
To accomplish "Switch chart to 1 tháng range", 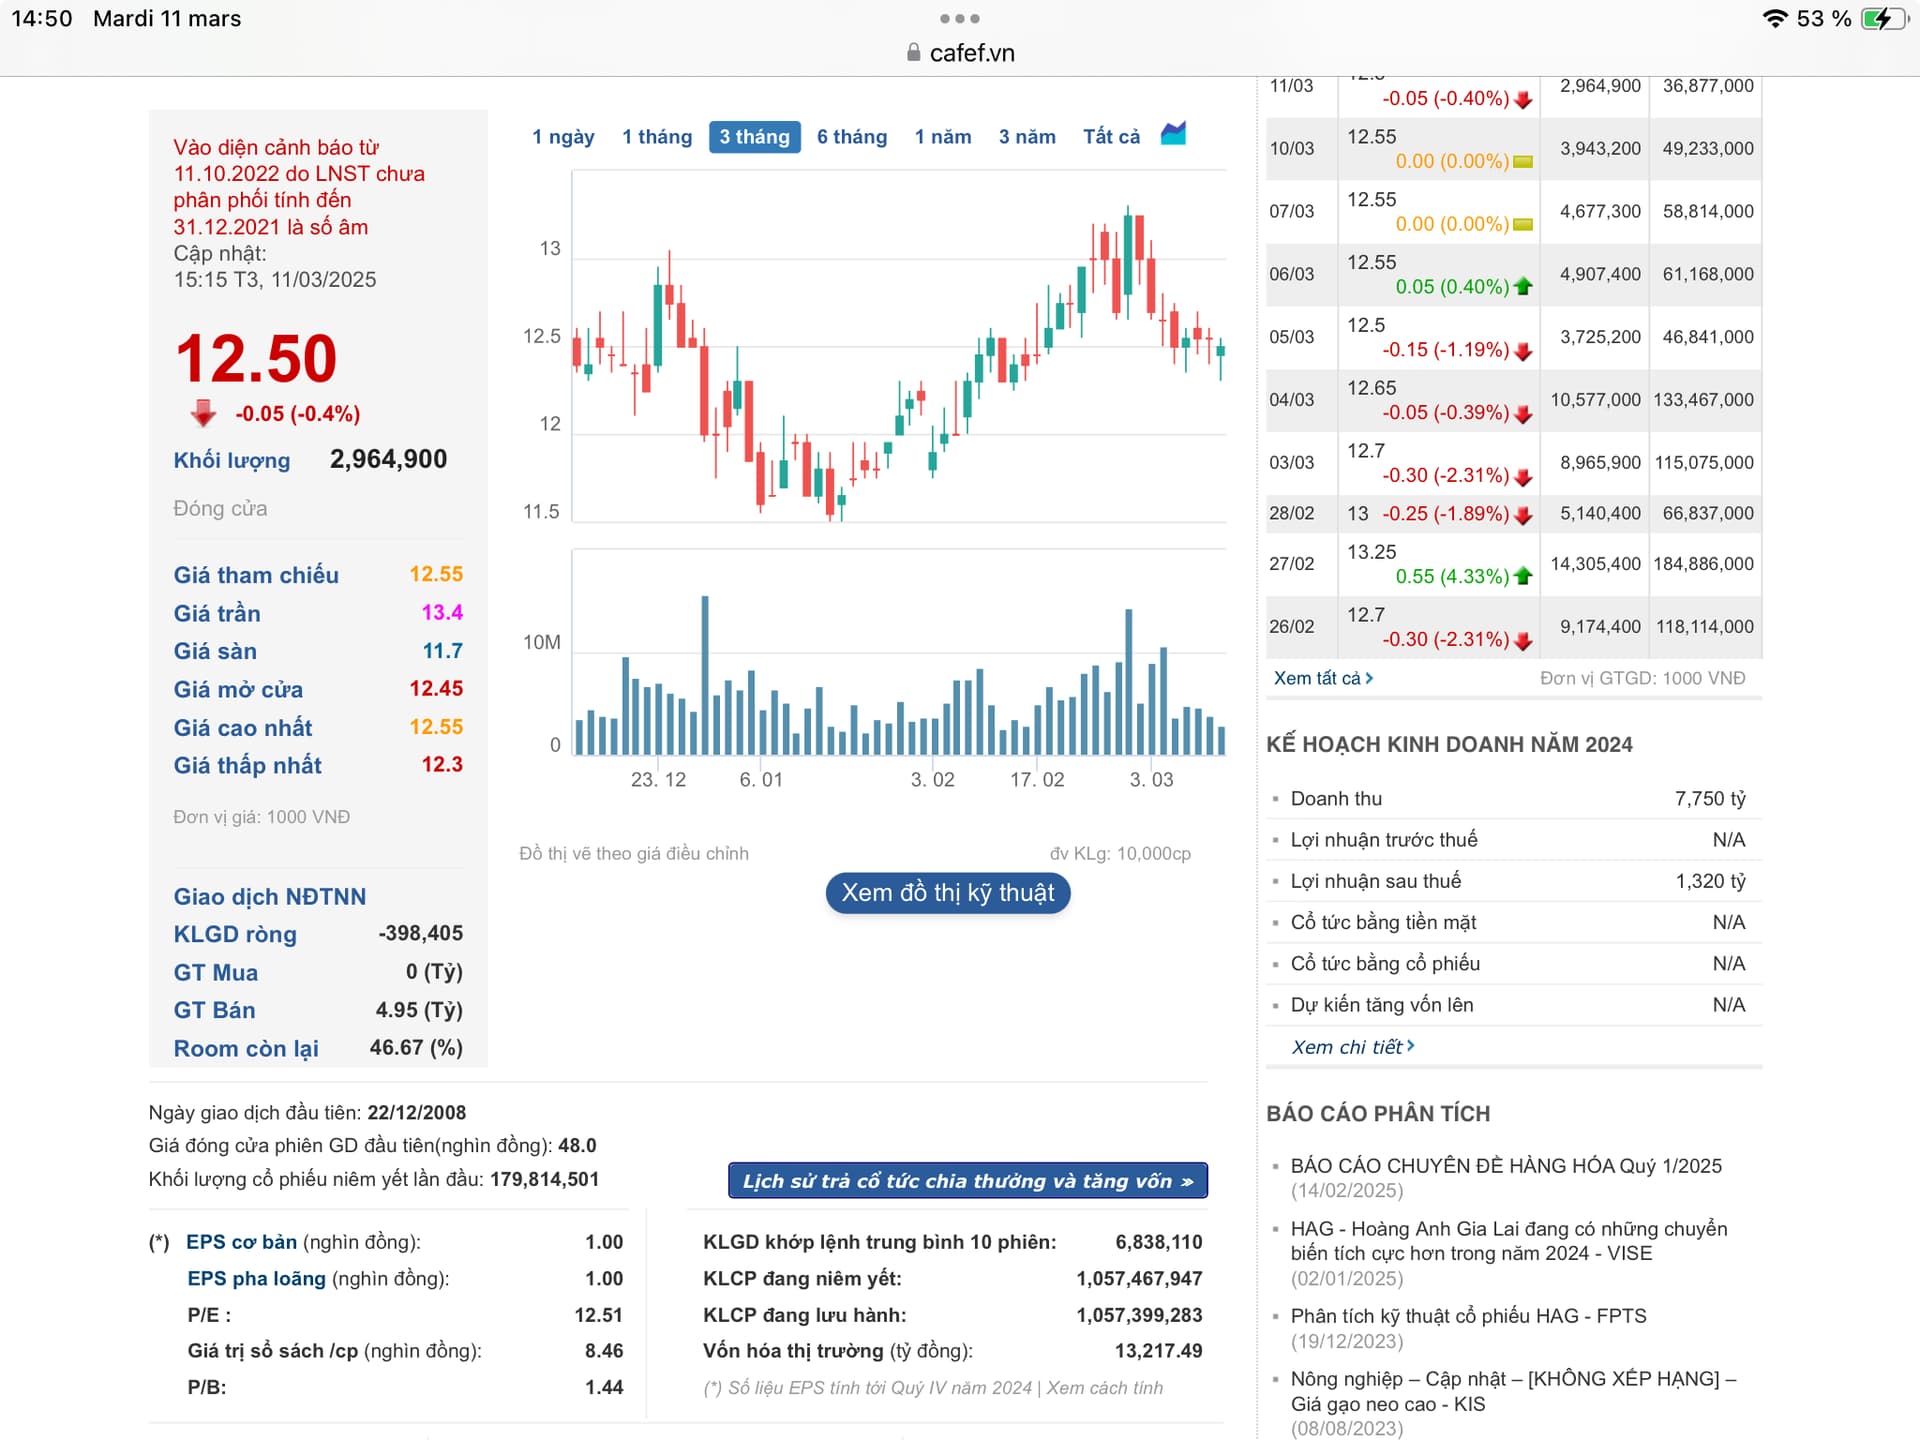I will (657, 137).
